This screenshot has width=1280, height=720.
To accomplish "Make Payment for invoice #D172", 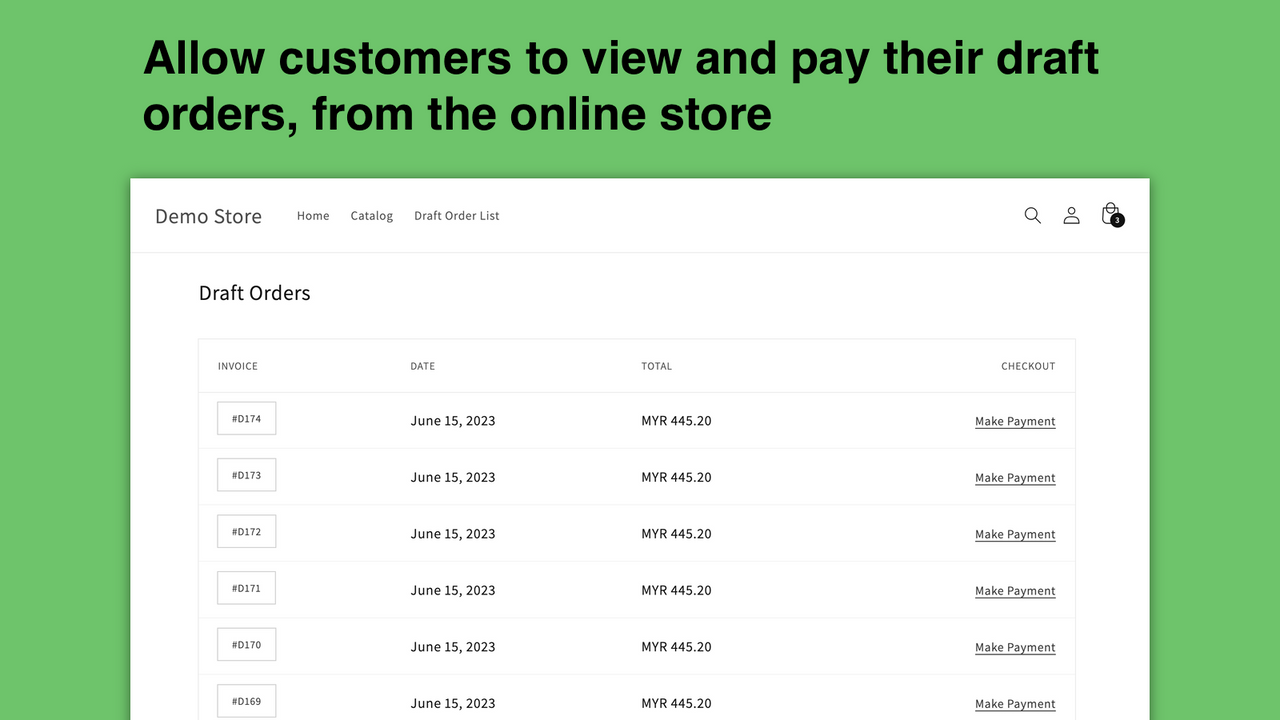I will tap(1015, 534).
